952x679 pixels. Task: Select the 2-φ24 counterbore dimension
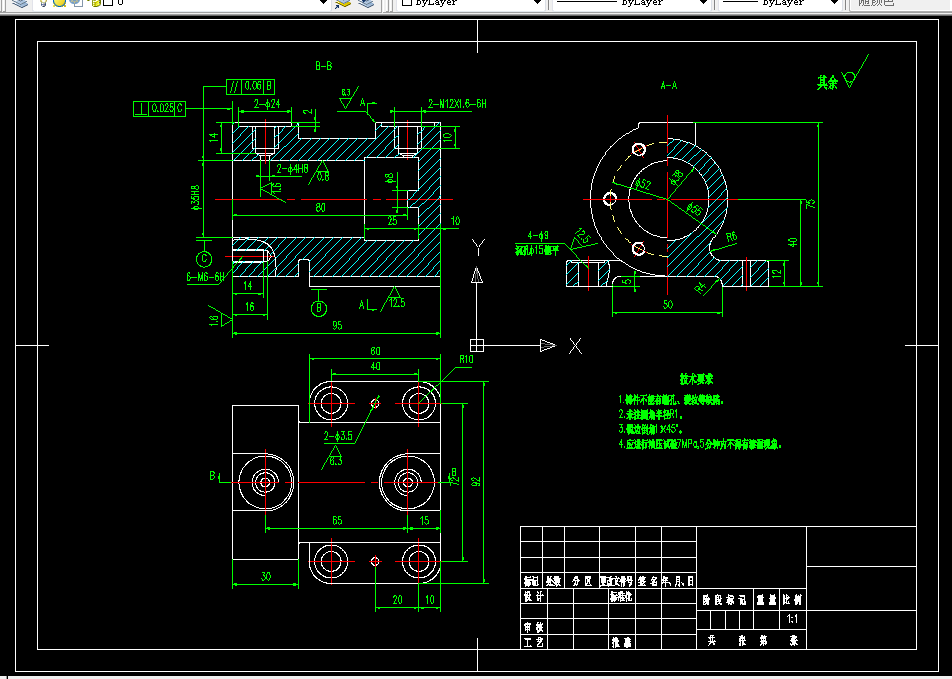pos(267,104)
